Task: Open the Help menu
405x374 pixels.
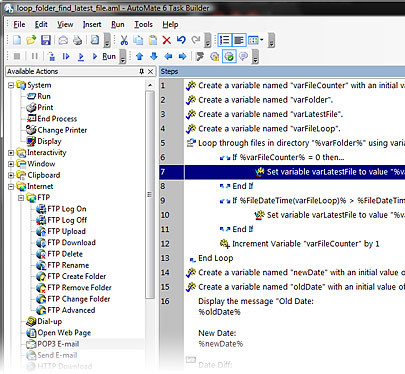Action: point(170,25)
